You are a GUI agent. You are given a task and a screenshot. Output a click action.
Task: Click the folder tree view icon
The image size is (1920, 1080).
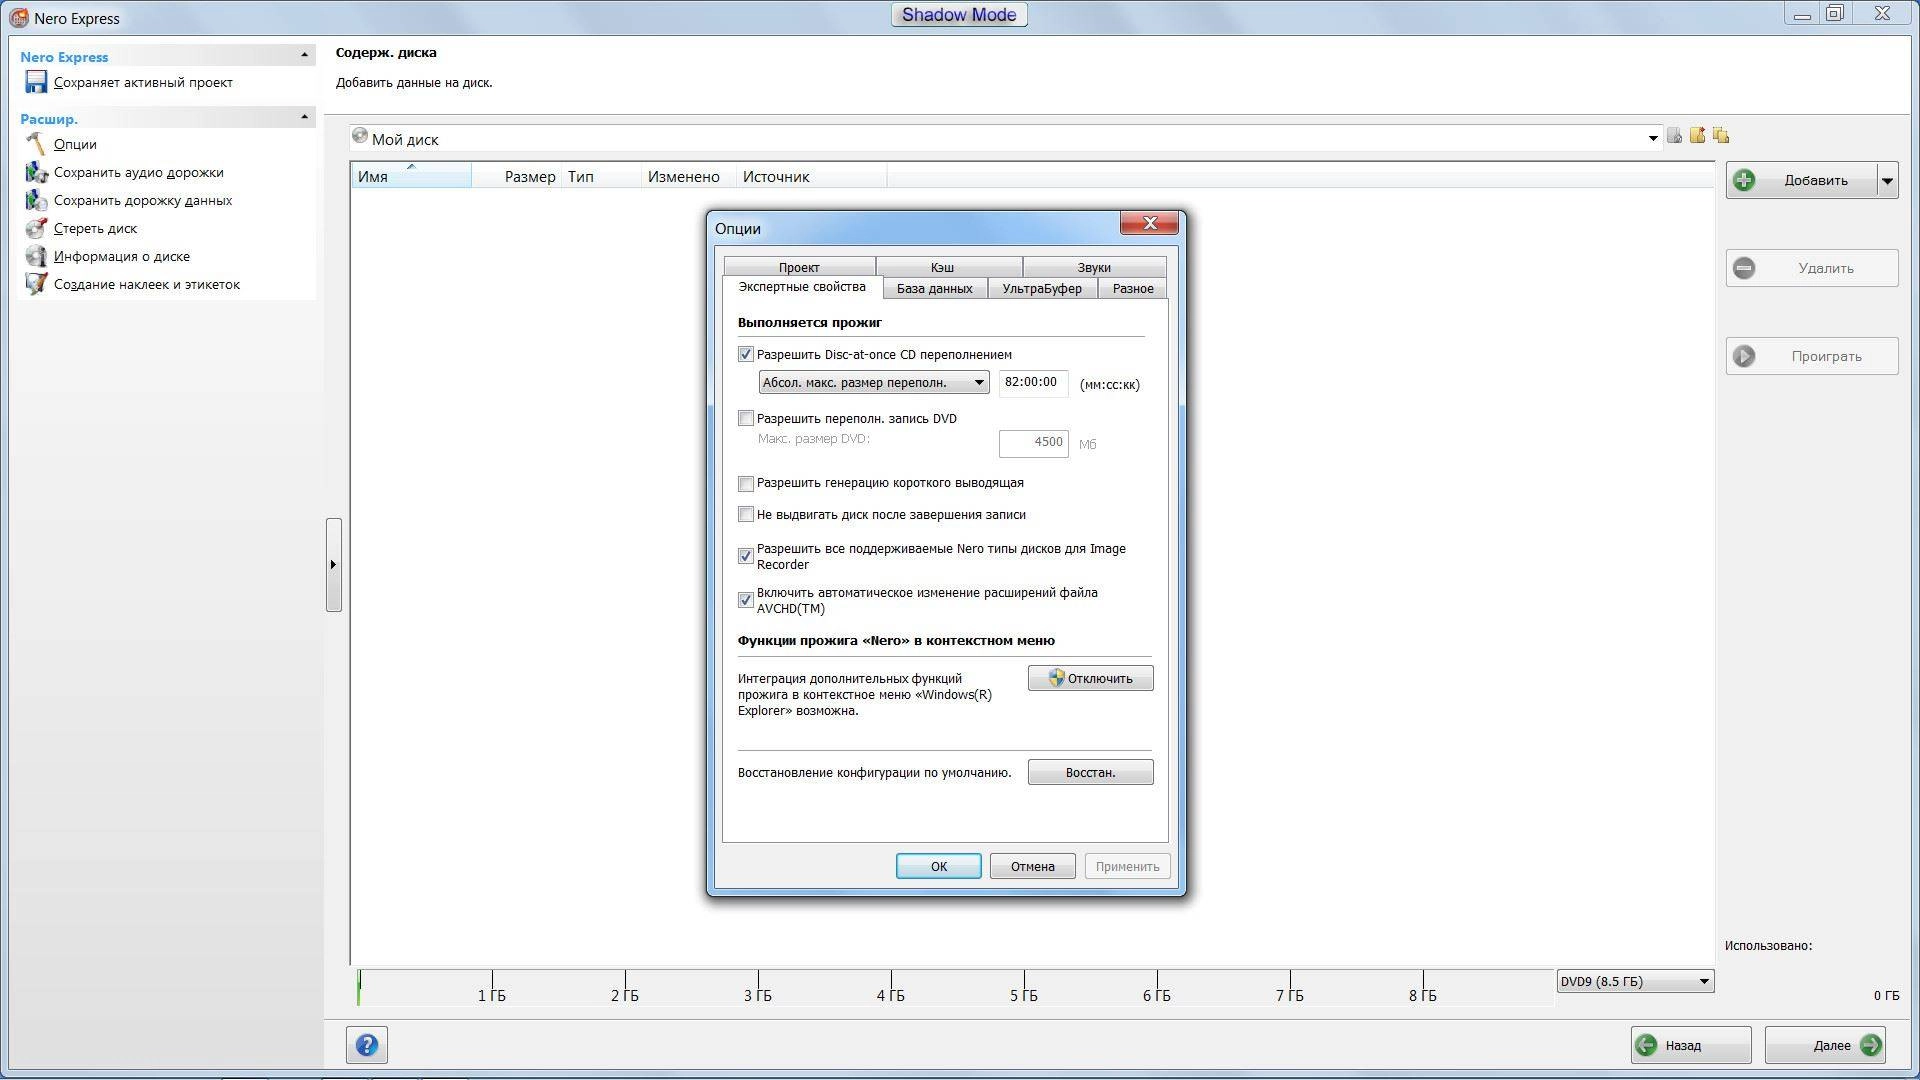[x=1720, y=135]
